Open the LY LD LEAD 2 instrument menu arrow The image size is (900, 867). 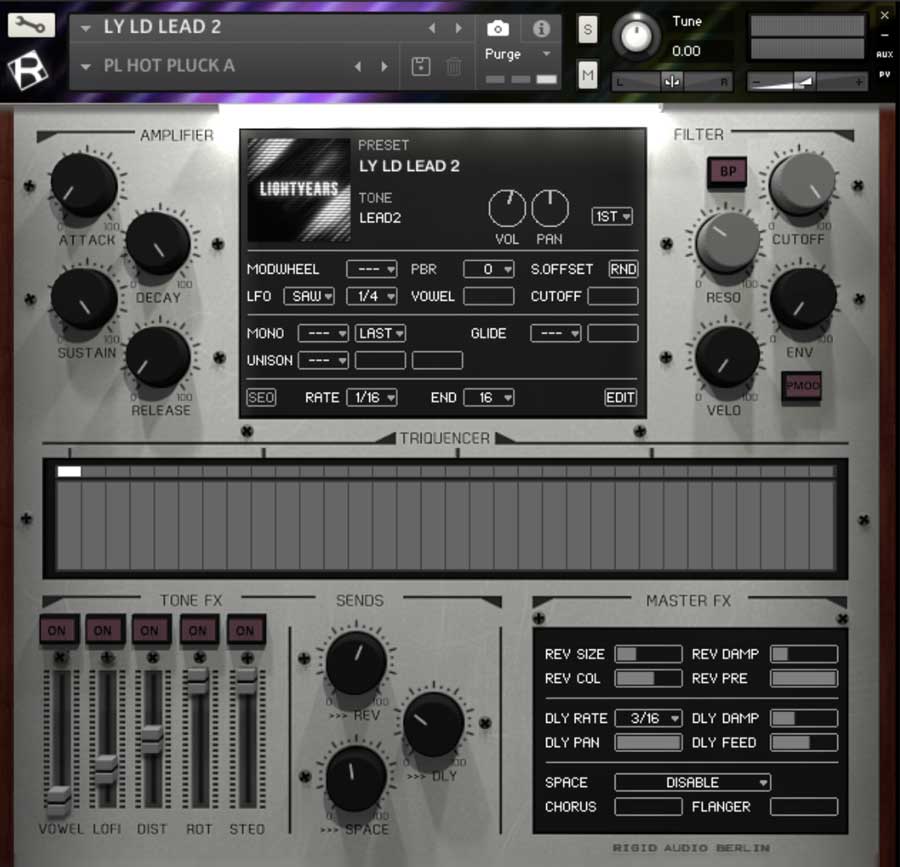click(86, 28)
